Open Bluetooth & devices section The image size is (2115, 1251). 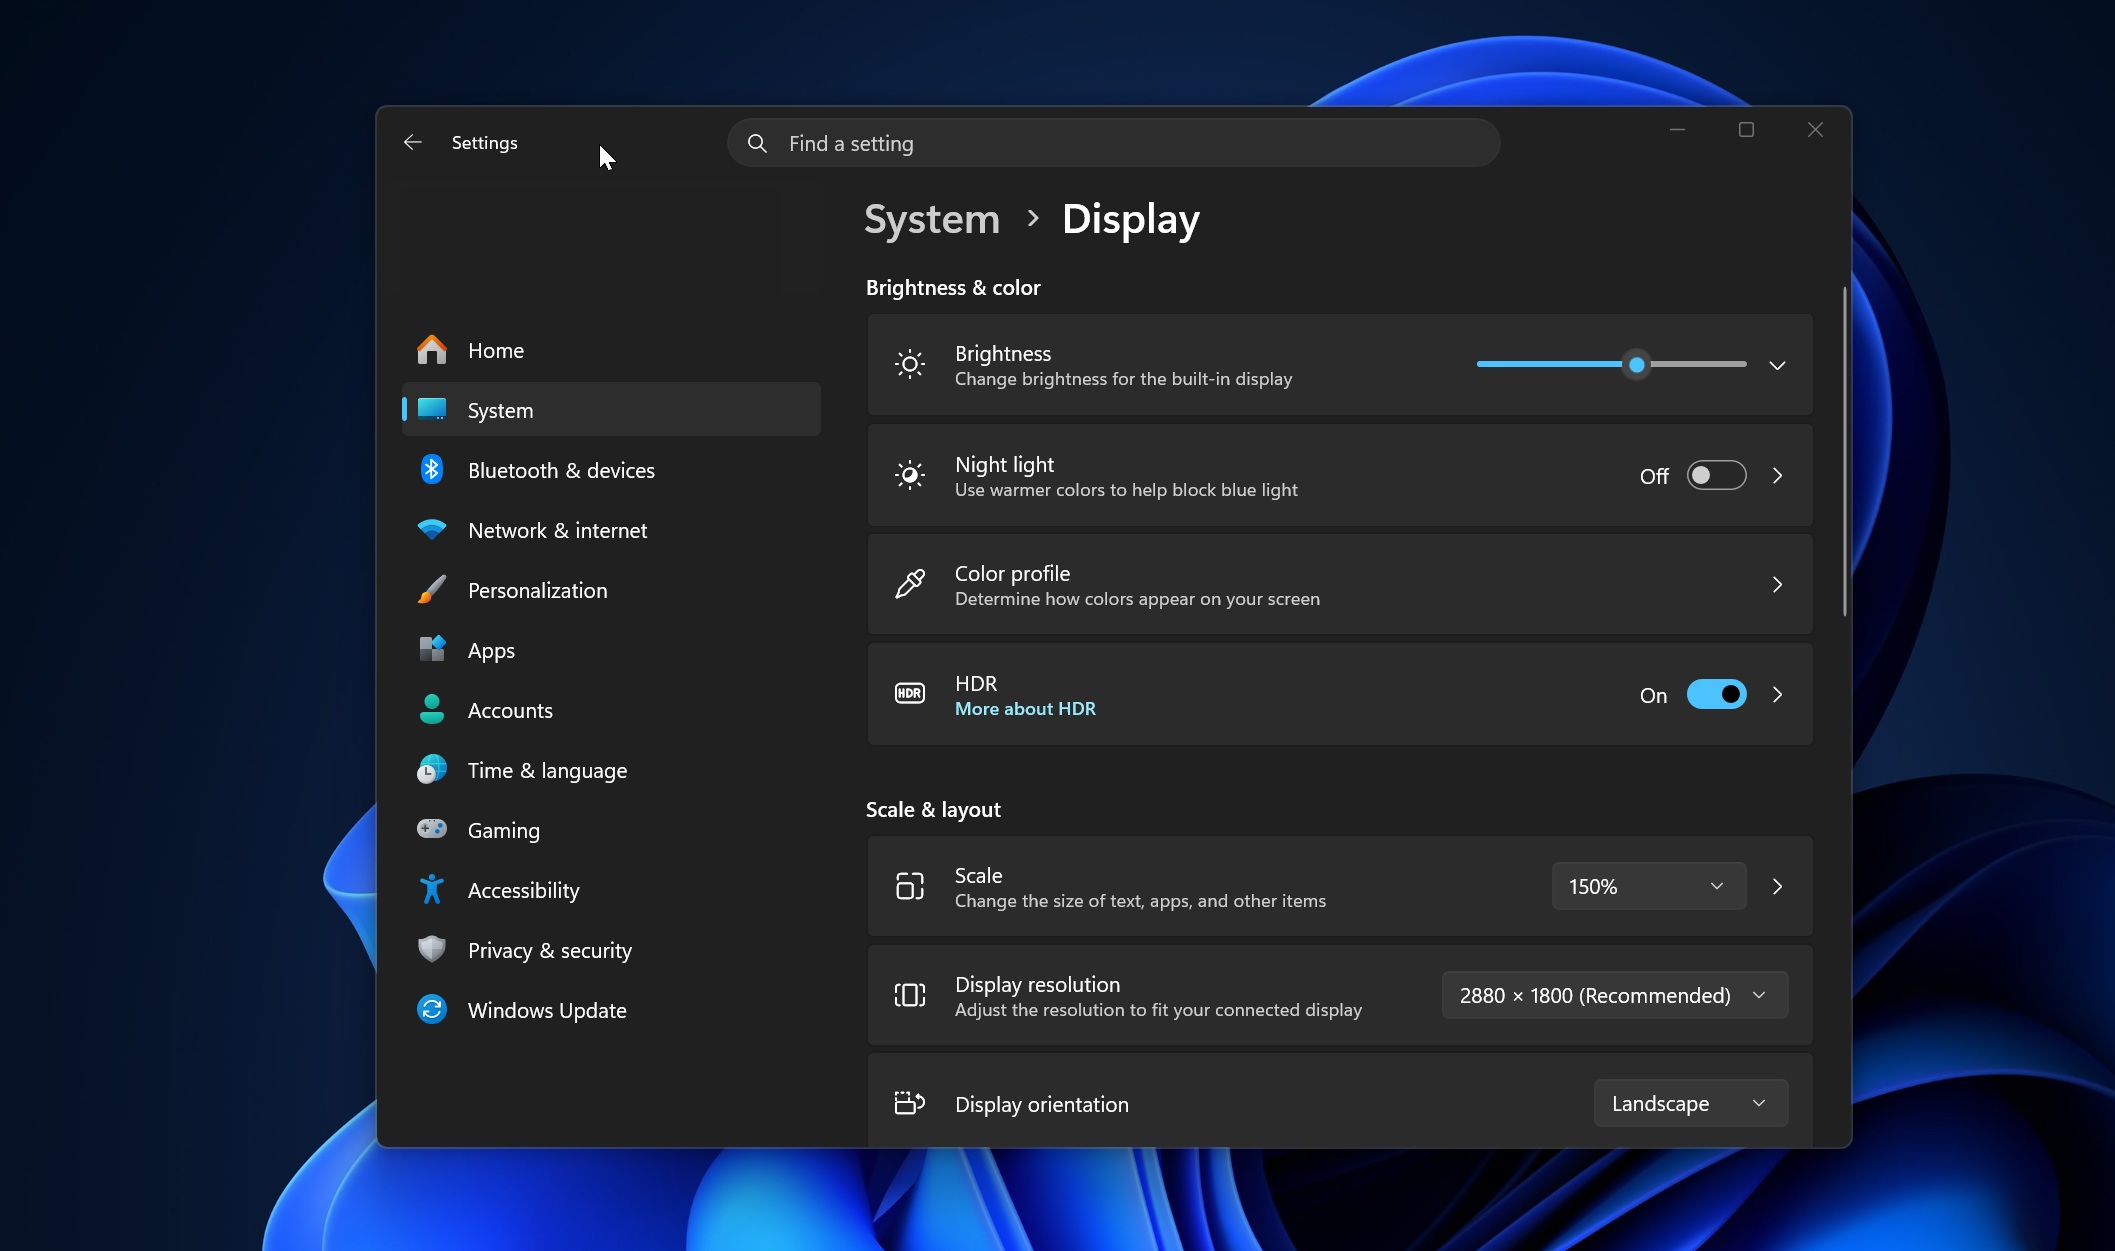pyautogui.click(x=611, y=470)
